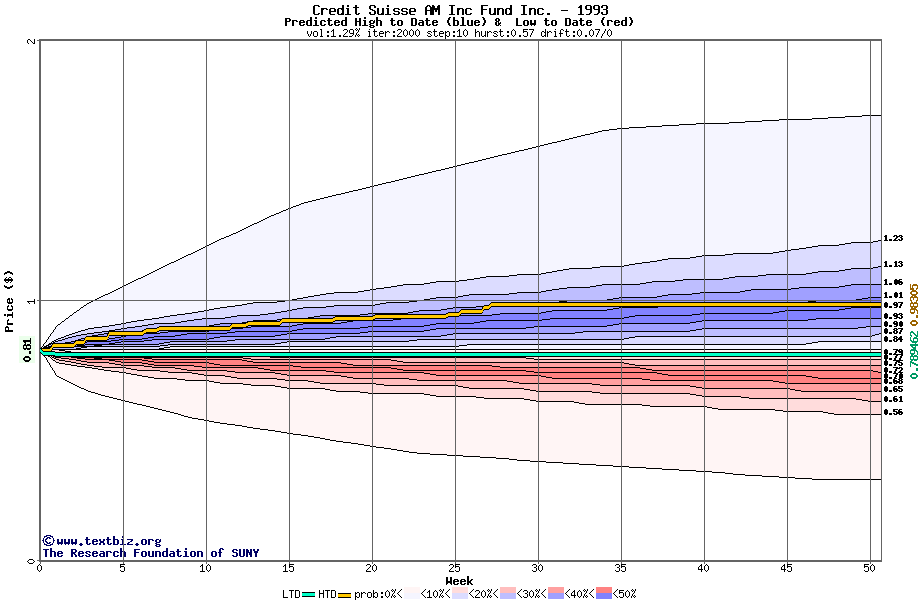Click the right-side price label 0.93

coord(893,316)
